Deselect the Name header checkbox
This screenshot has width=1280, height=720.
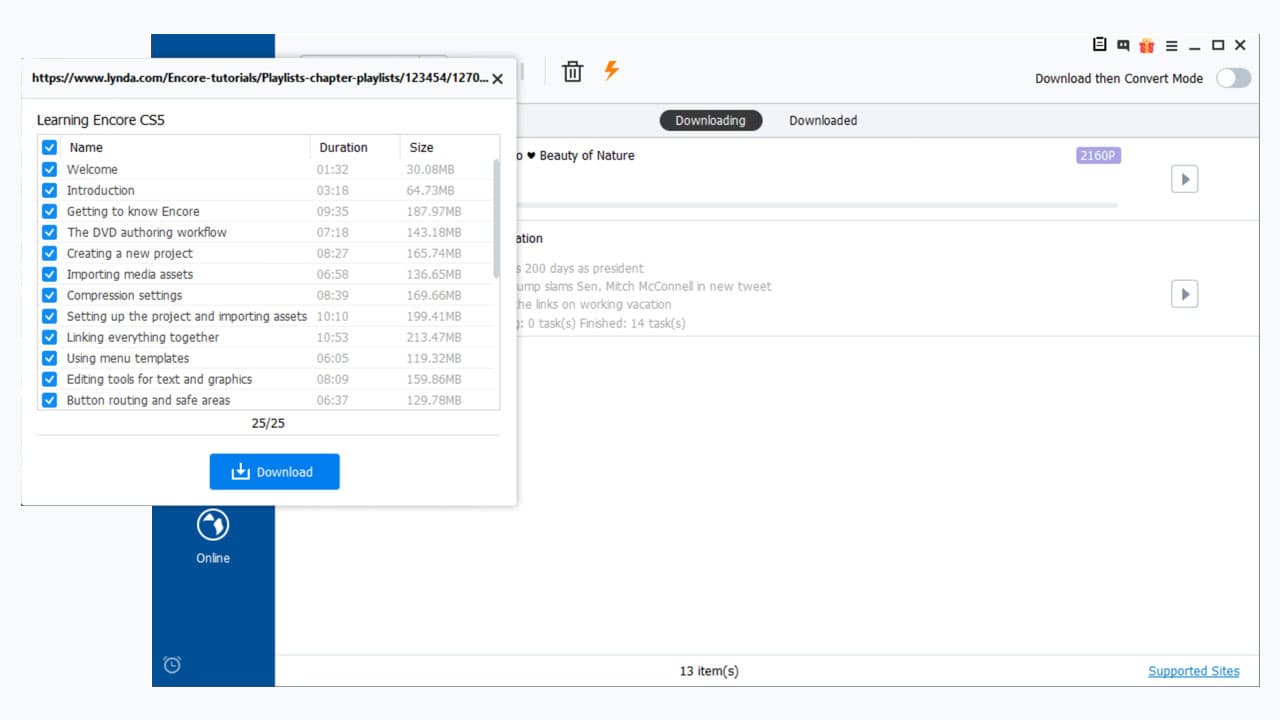[x=49, y=147]
